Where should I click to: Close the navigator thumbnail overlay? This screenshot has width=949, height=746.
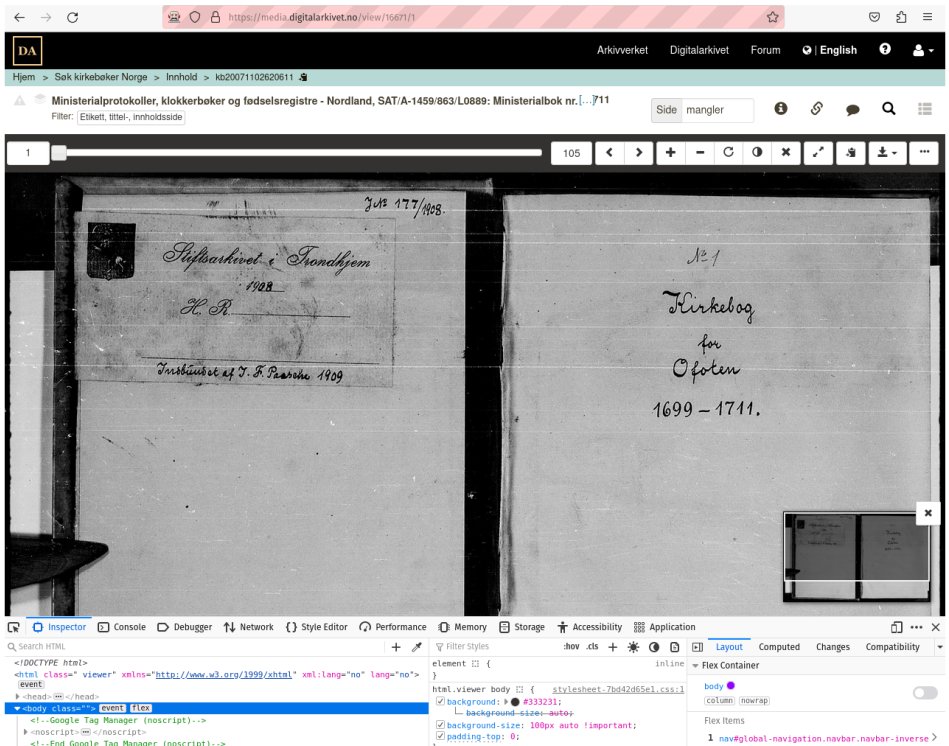(928, 513)
